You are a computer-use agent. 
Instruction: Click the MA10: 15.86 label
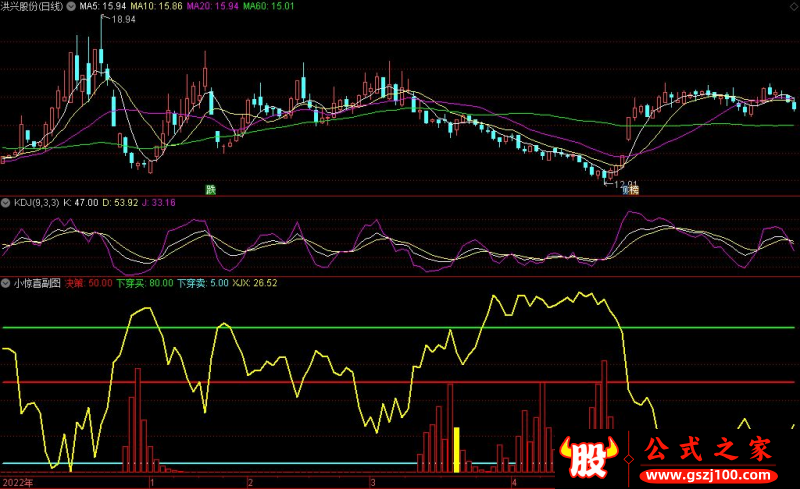pos(156,6)
